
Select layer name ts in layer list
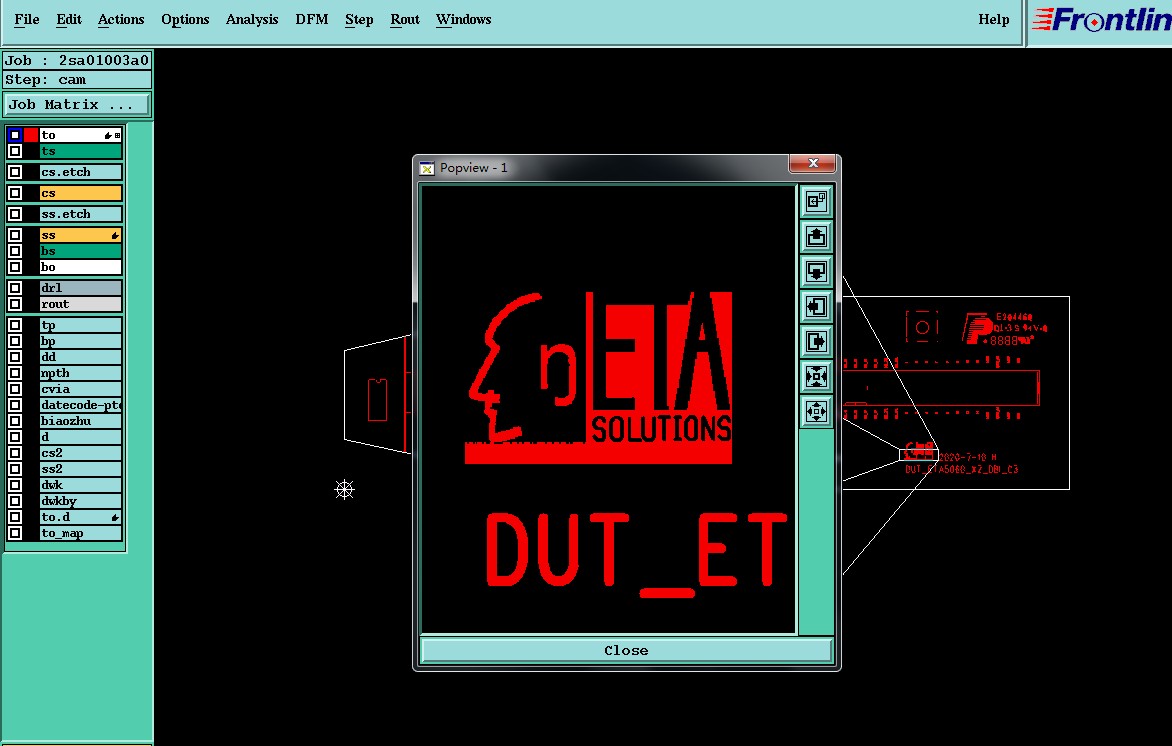pos(81,151)
